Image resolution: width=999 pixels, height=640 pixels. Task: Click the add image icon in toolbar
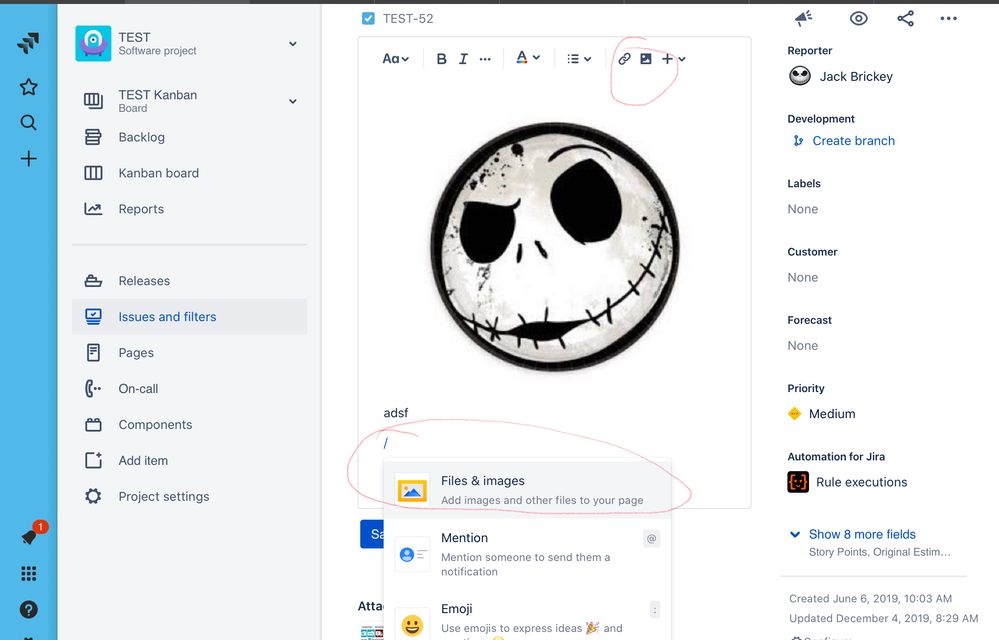pyautogui.click(x=645, y=59)
